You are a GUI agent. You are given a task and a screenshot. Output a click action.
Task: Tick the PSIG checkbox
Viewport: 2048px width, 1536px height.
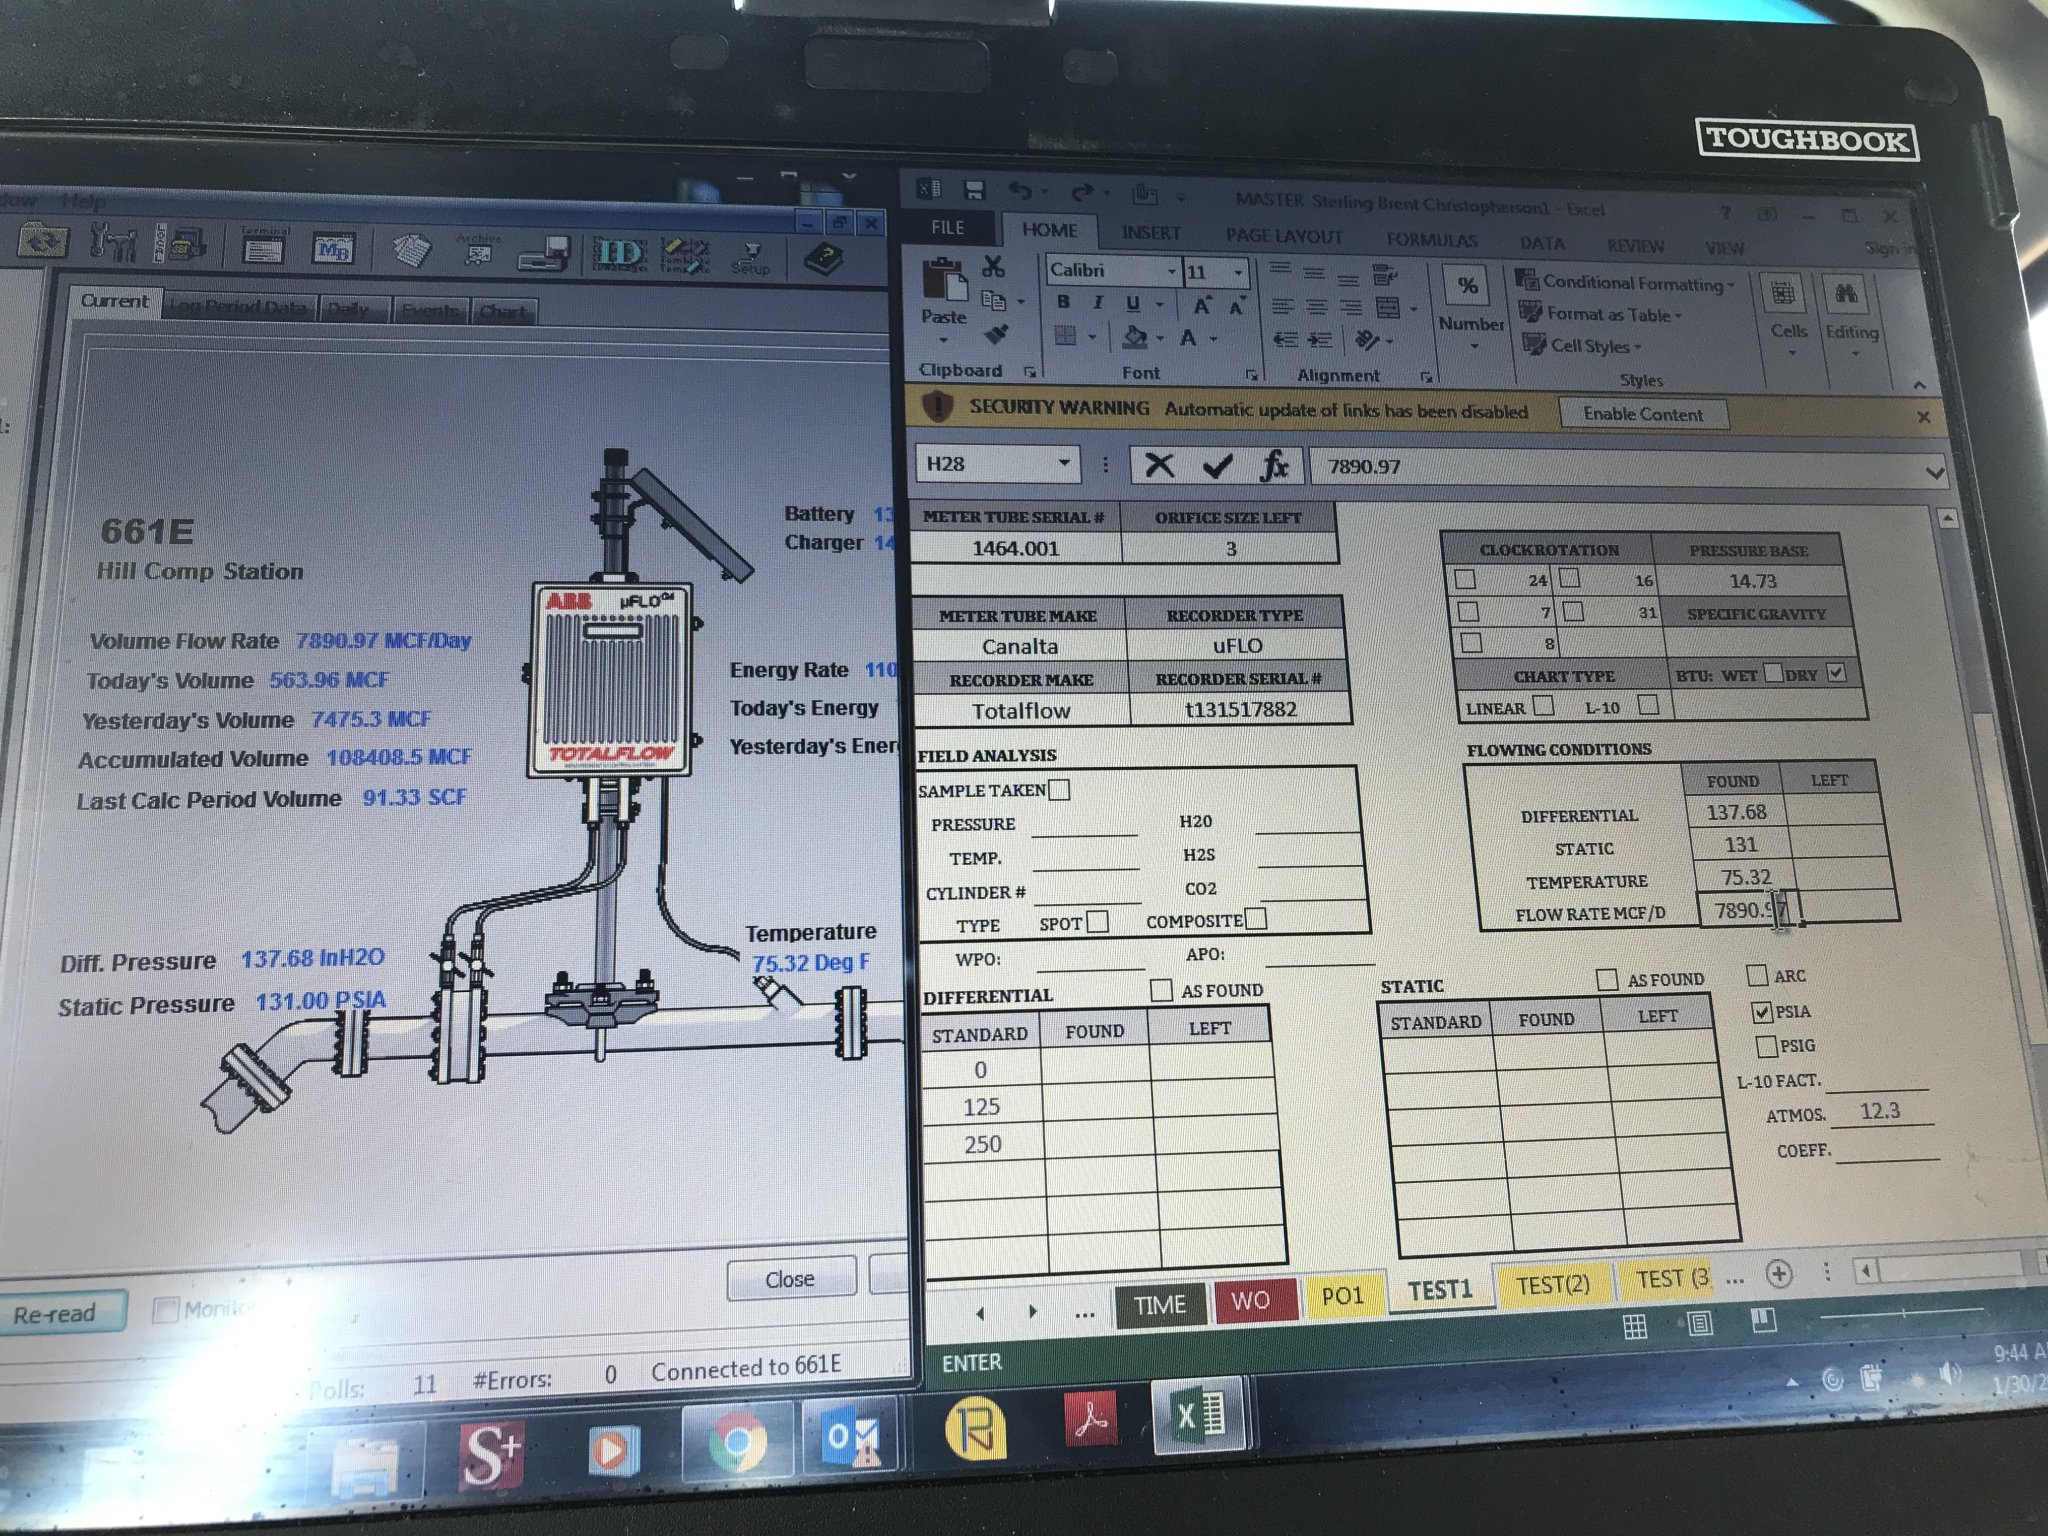1766,1046
